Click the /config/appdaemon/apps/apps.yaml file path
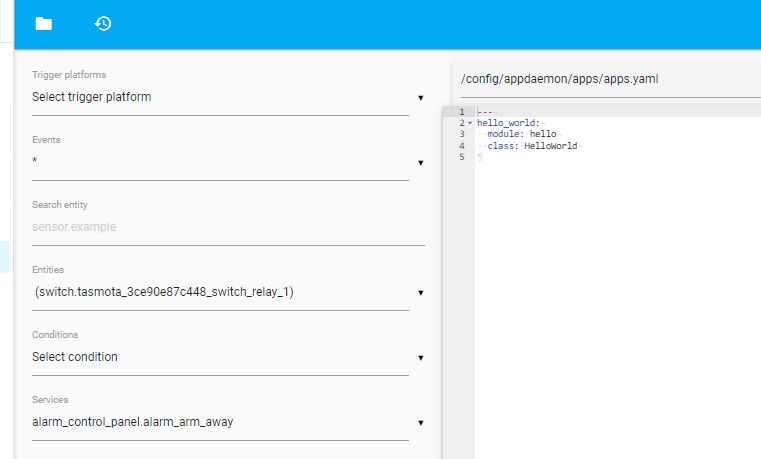This screenshot has width=761, height=459. pyautogui.click(x=560, y=79)
